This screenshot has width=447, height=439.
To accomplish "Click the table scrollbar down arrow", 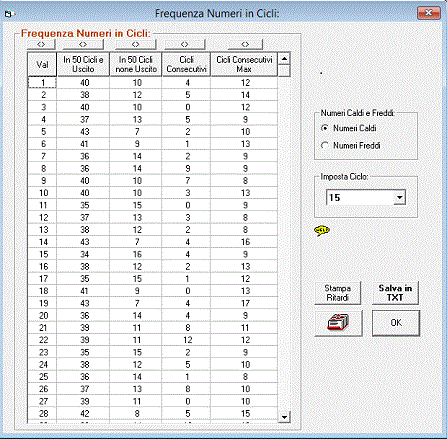I will click(284, 417).
